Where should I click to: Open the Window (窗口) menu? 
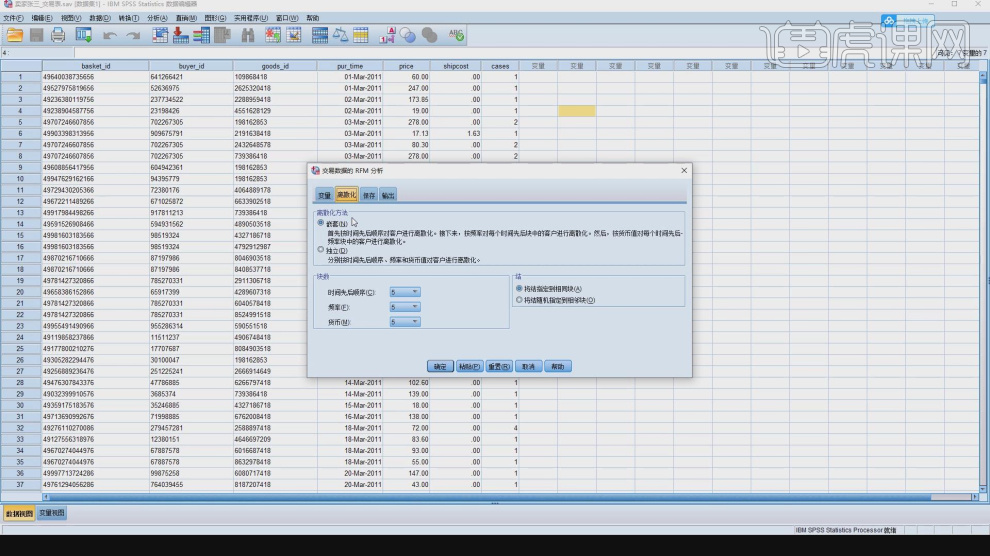pos(287,18)
